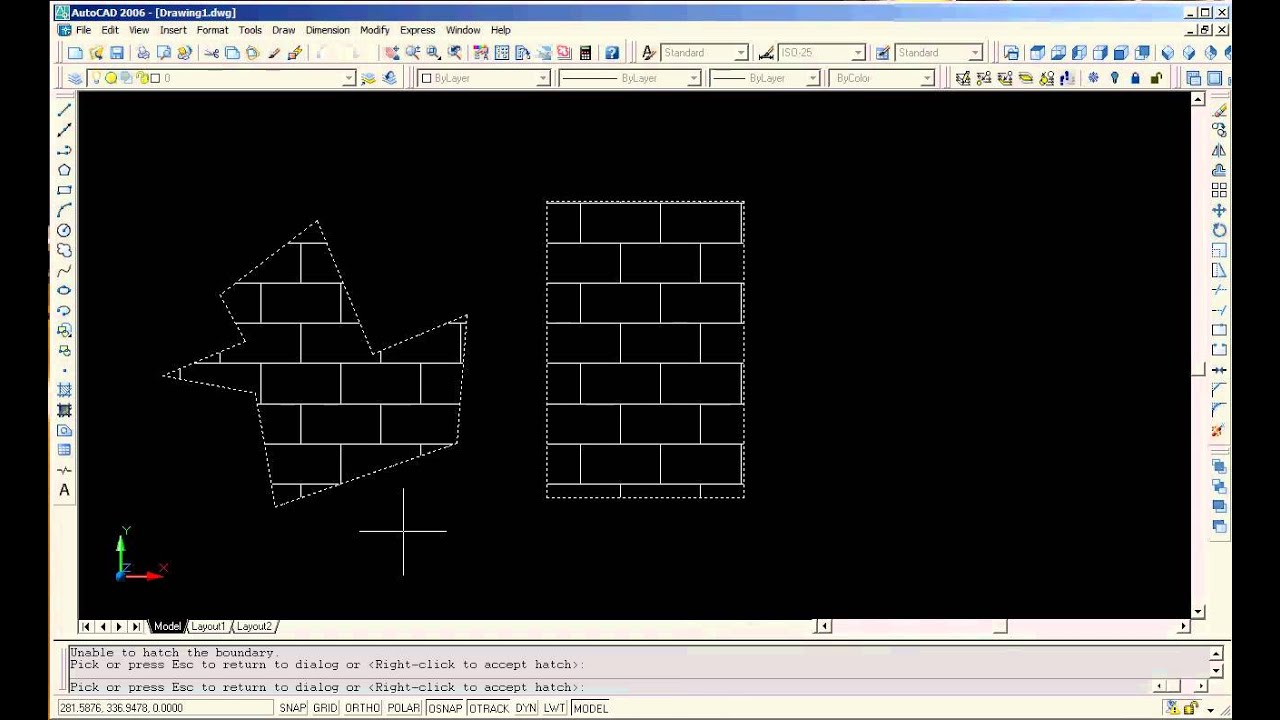
Task: Switch to the Layout2 tab
Action: [x=254, y=626]
